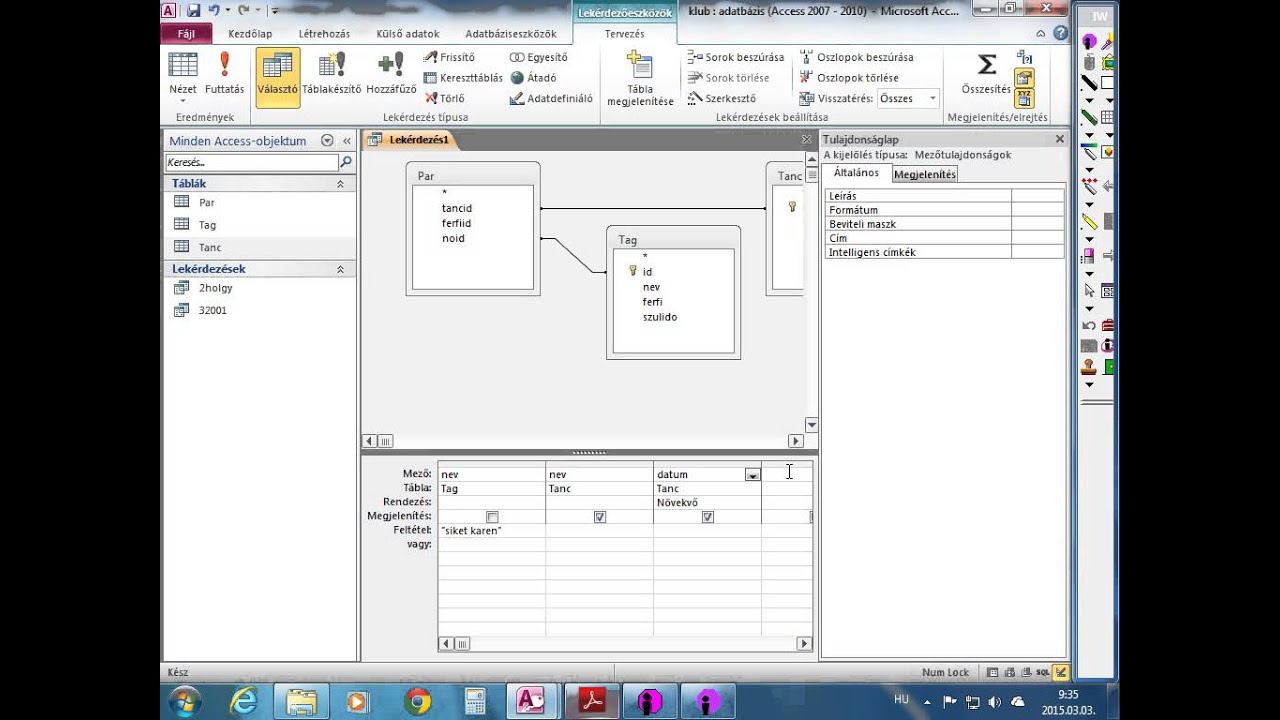Open Windows Start menu
This screenshot has height=720, width=1280.
tap(186, 701)
